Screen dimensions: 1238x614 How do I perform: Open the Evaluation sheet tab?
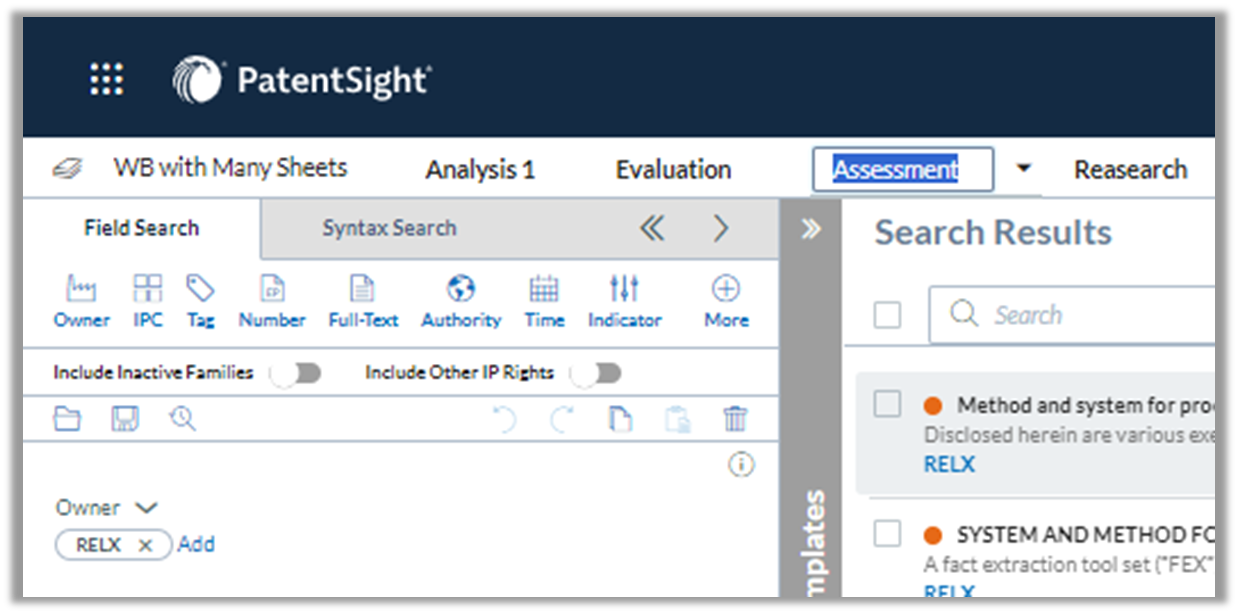(x=673, y=169)
